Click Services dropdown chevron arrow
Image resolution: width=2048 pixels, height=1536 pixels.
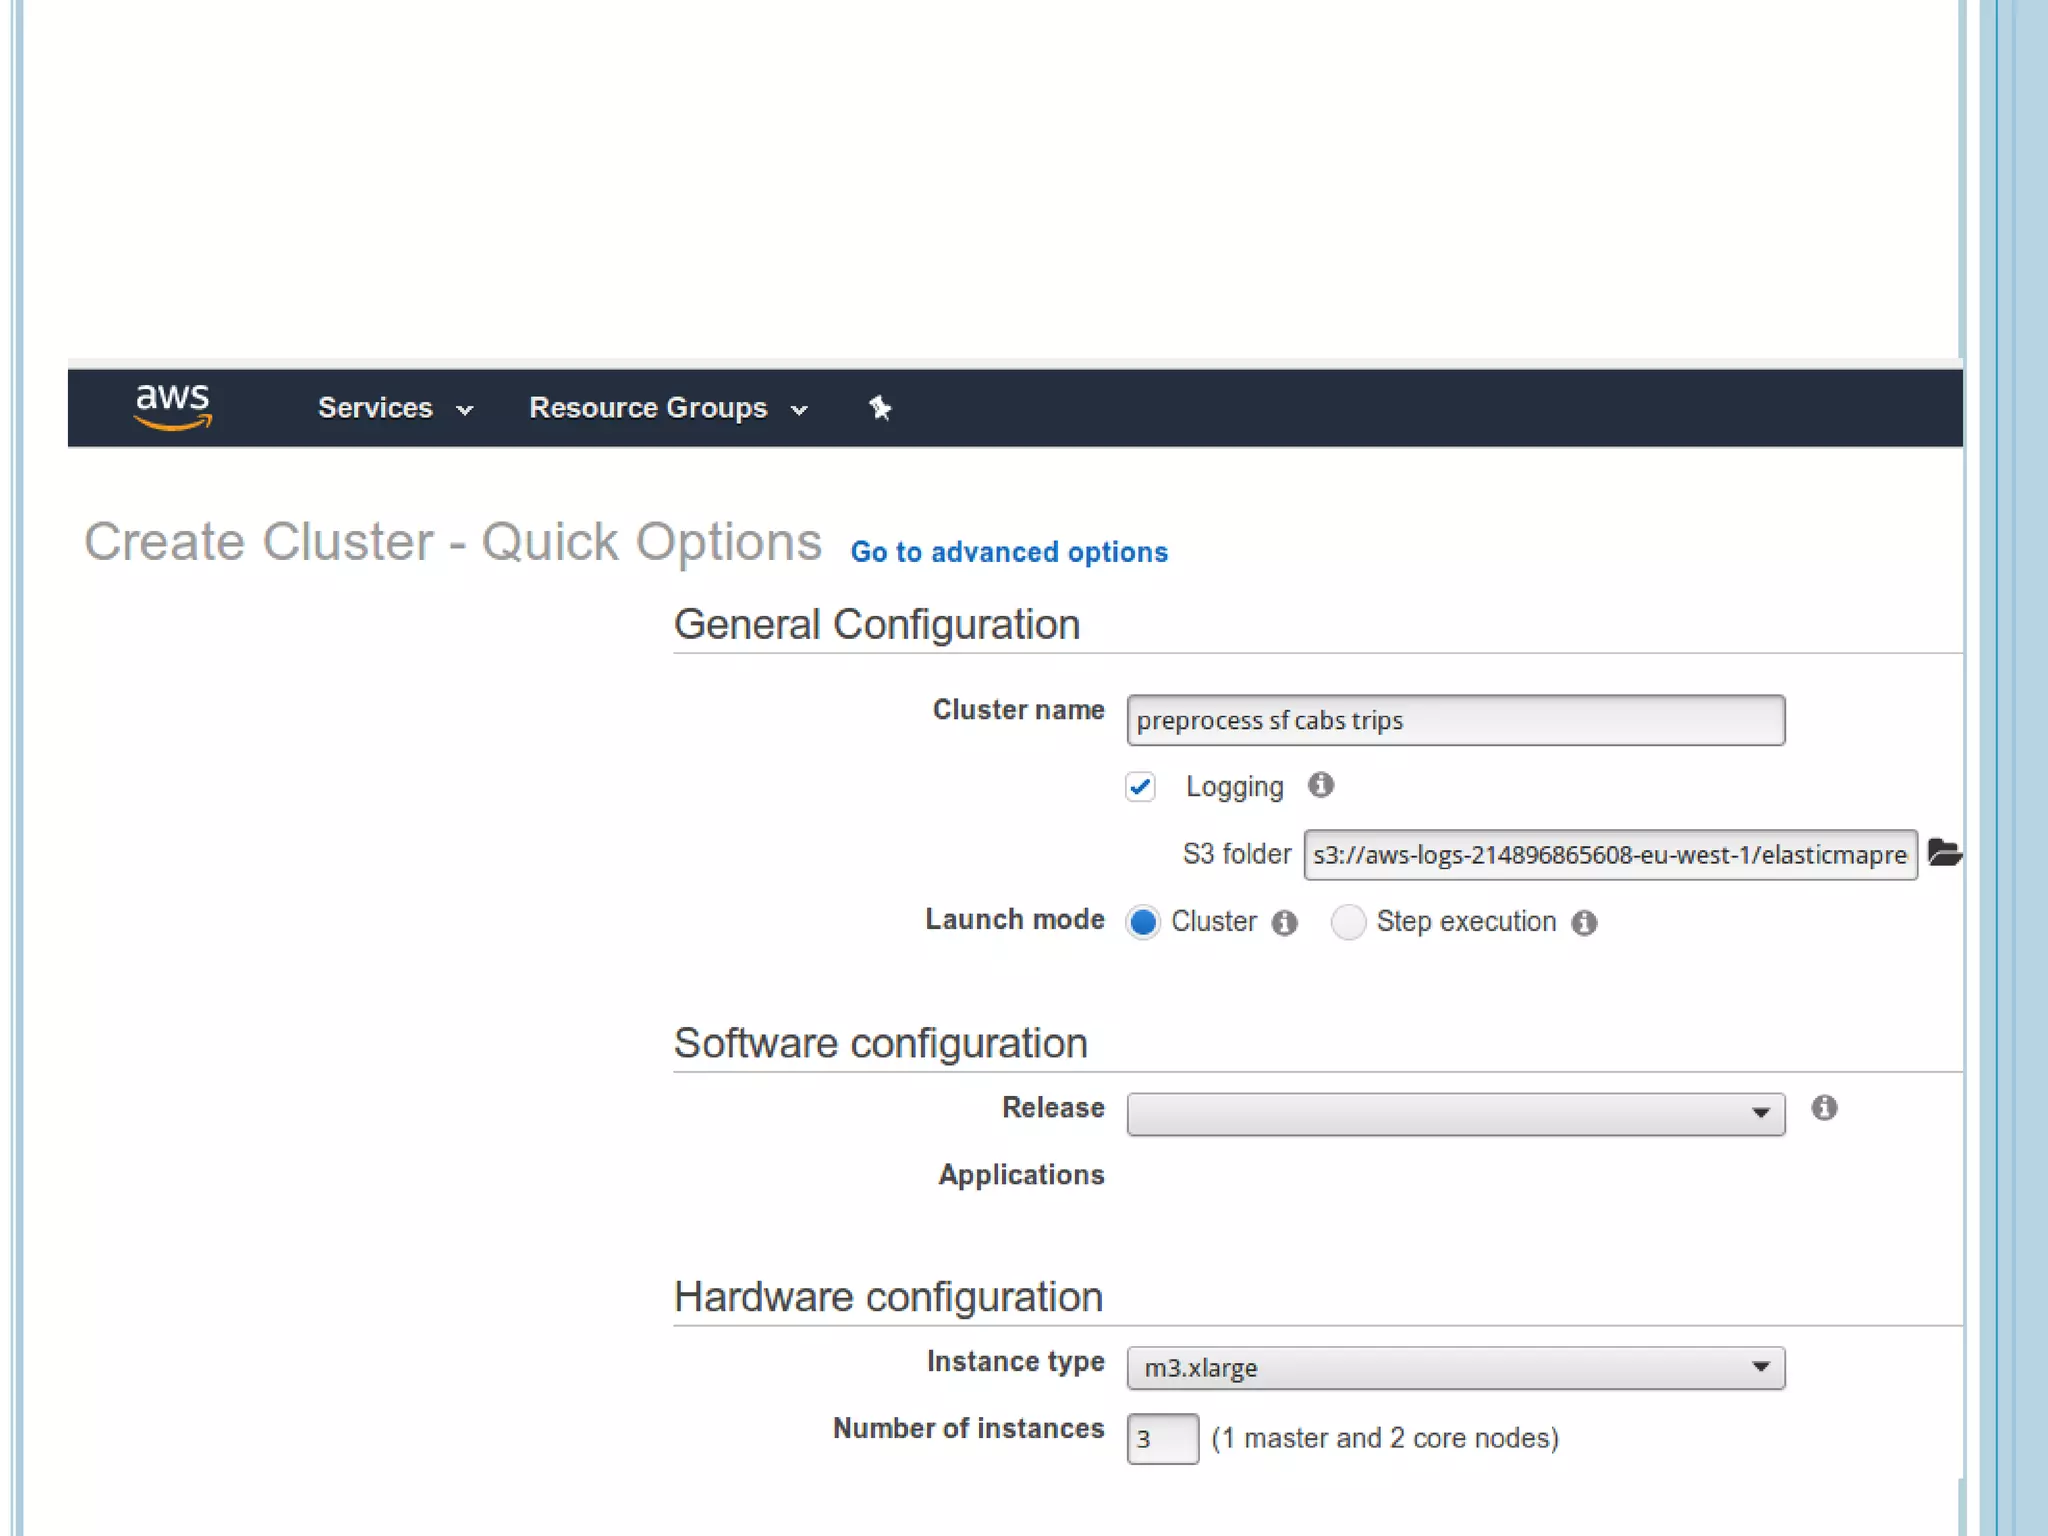465,410
